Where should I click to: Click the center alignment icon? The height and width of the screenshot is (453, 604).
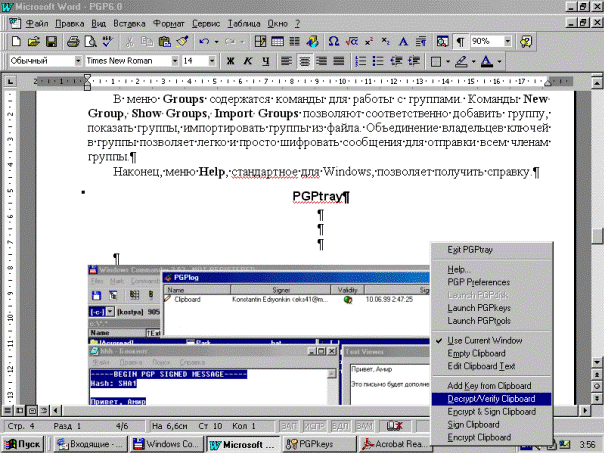click(x=306, y=61)
